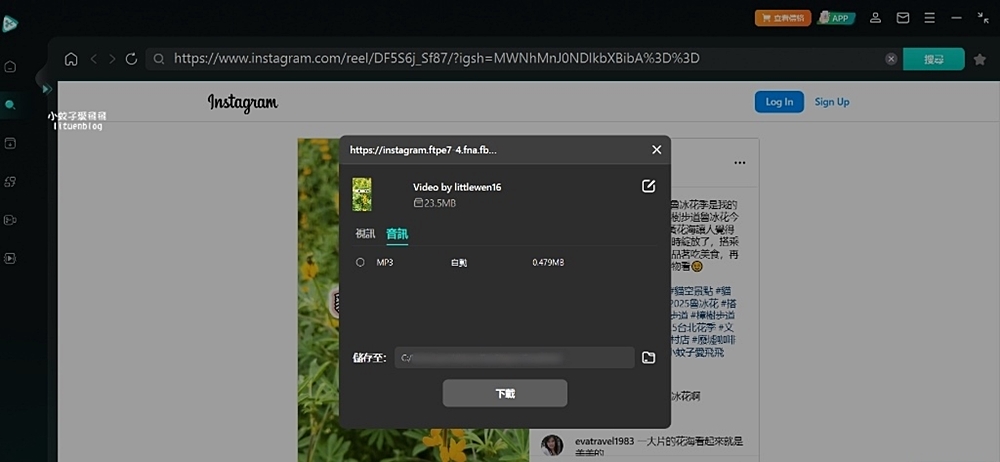Navigate forward with the right arrow
1000x462 pixels.
point(112,59)
